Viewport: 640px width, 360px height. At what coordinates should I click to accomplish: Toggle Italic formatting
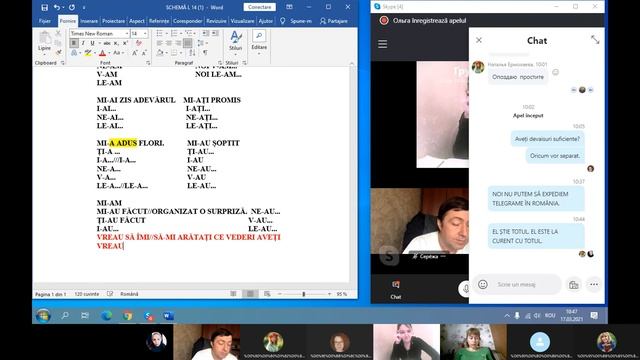coord(83,43)
